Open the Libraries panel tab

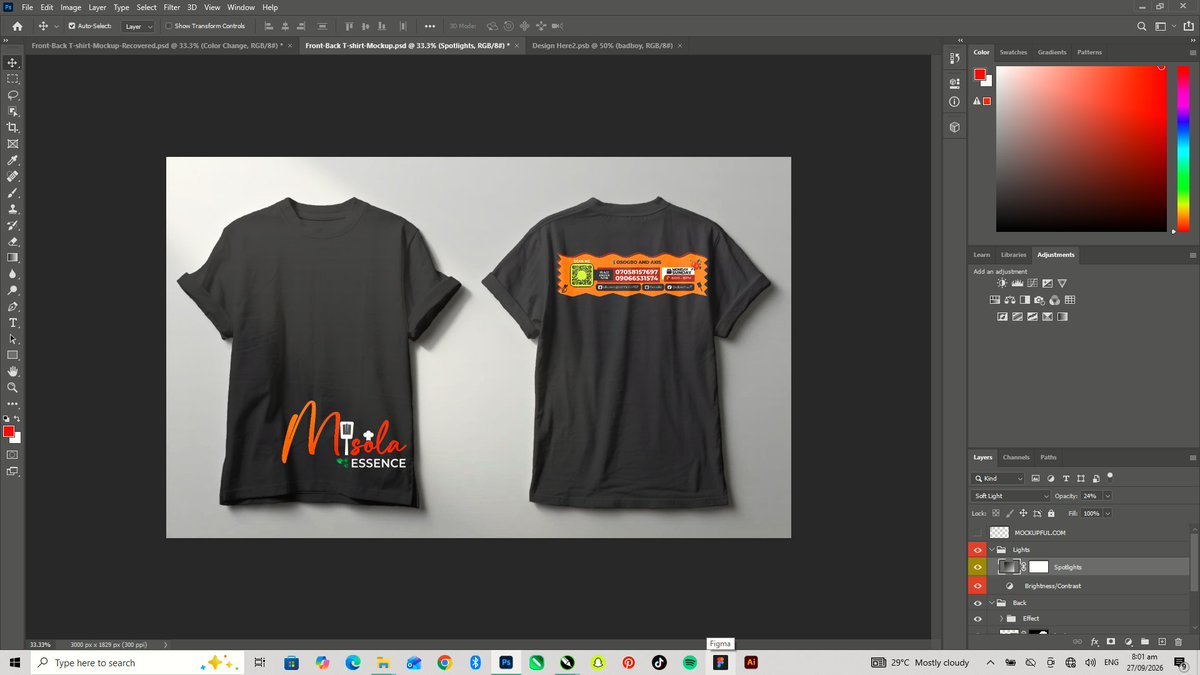click(x=1013, y=255)
